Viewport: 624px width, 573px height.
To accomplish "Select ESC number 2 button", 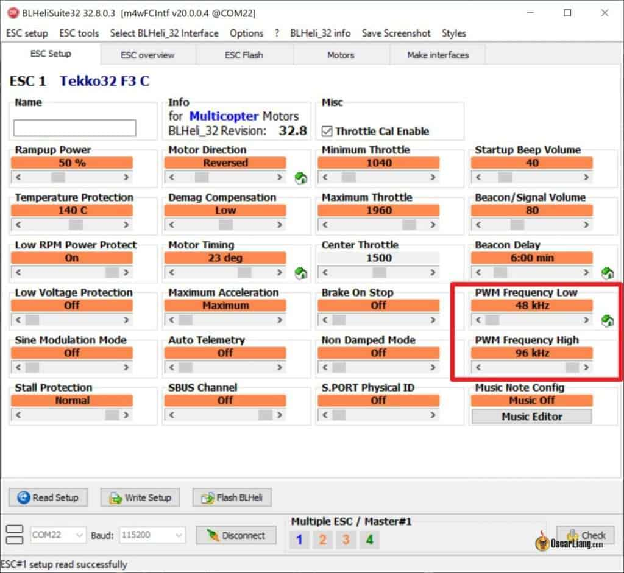I will 323,540.
